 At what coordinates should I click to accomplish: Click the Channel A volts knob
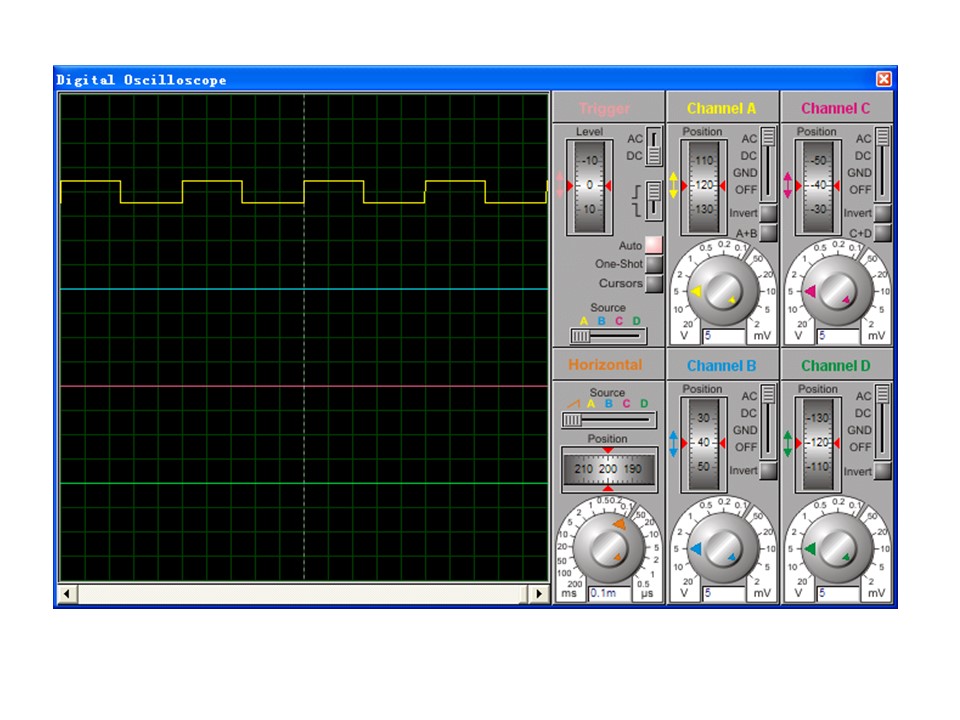(723, 291)
